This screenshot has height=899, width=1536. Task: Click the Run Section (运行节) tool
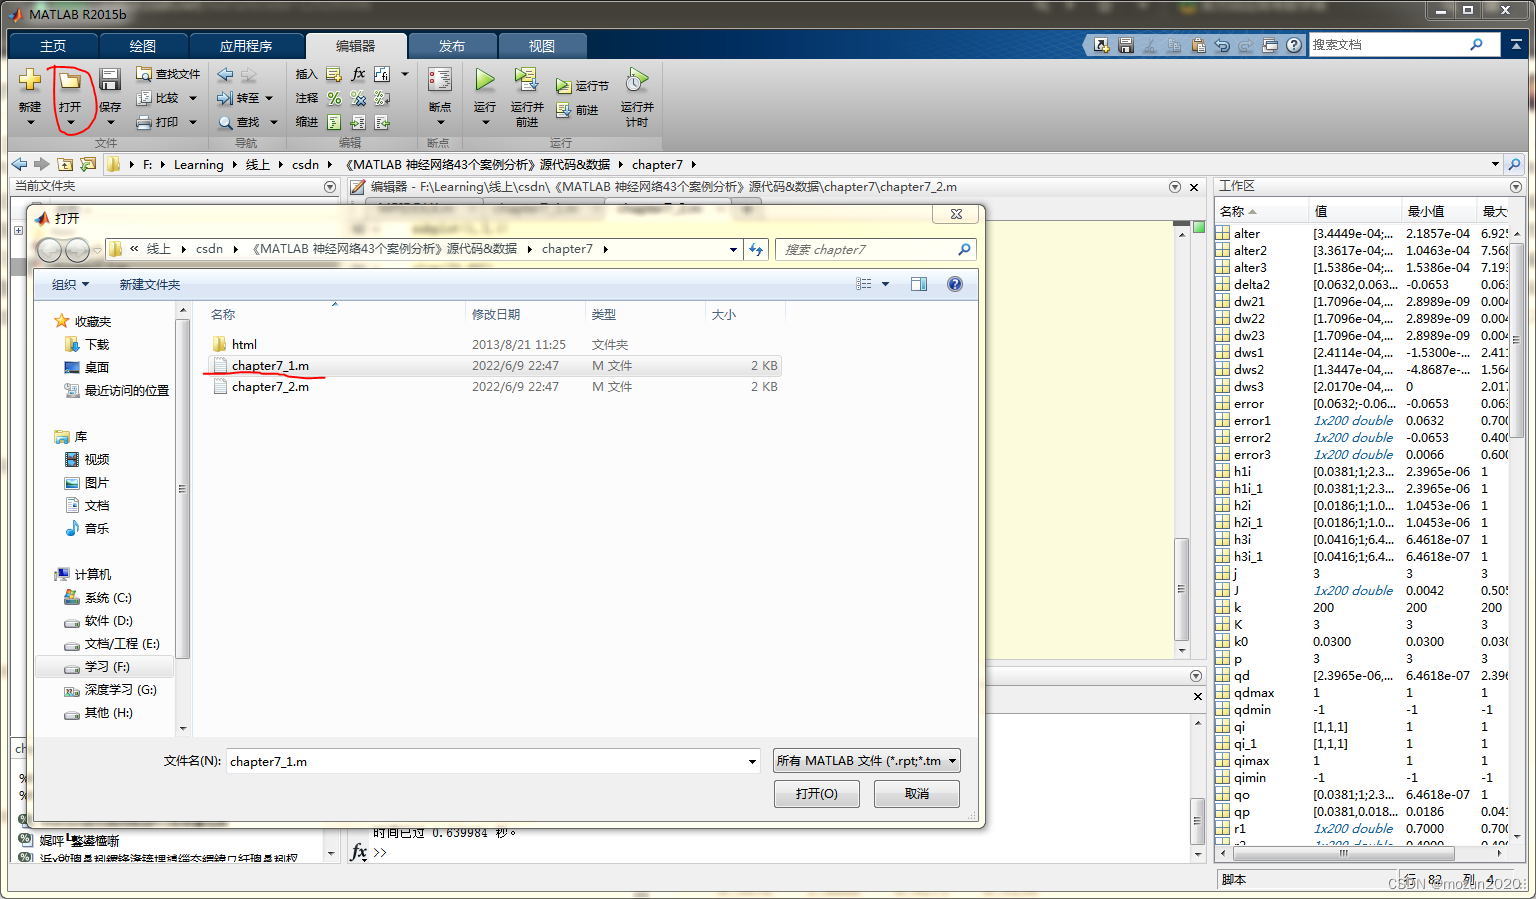[583, 86]
